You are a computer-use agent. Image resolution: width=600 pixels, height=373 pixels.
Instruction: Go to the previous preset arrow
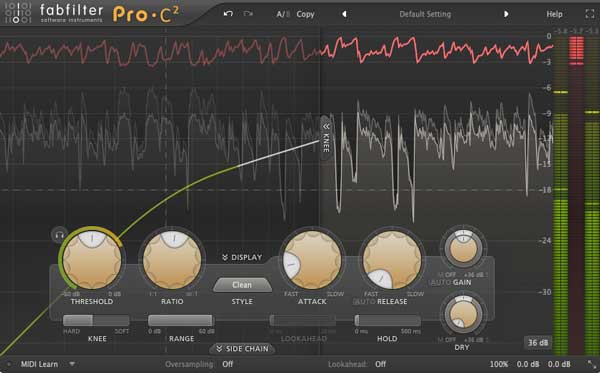pos(344,14)
